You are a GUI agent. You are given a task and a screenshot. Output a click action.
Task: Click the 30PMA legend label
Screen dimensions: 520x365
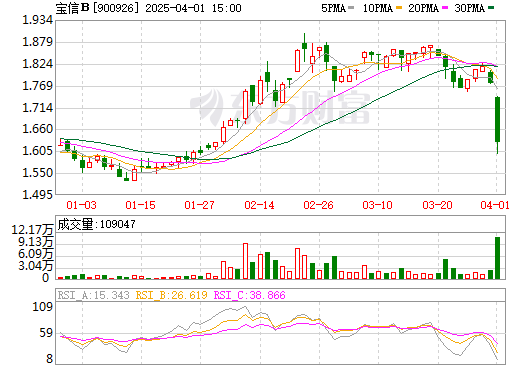point(469,8)
